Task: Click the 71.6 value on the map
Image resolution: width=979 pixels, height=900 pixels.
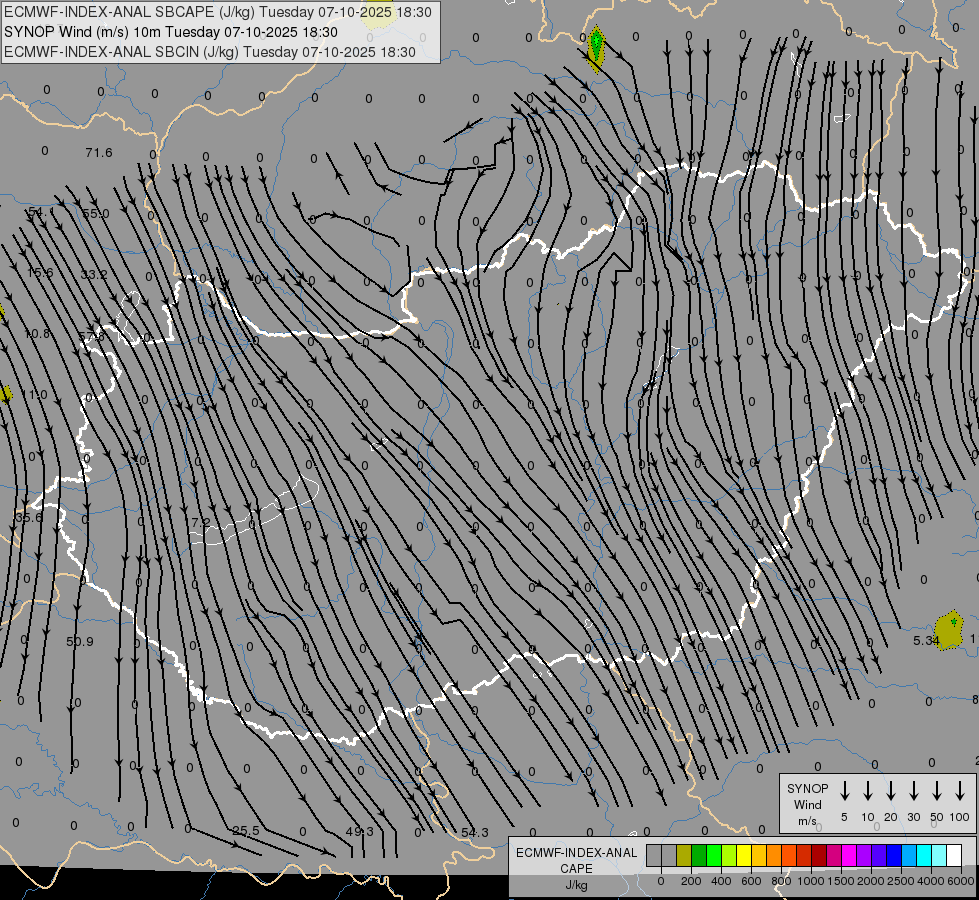Action: coord(99,153)
